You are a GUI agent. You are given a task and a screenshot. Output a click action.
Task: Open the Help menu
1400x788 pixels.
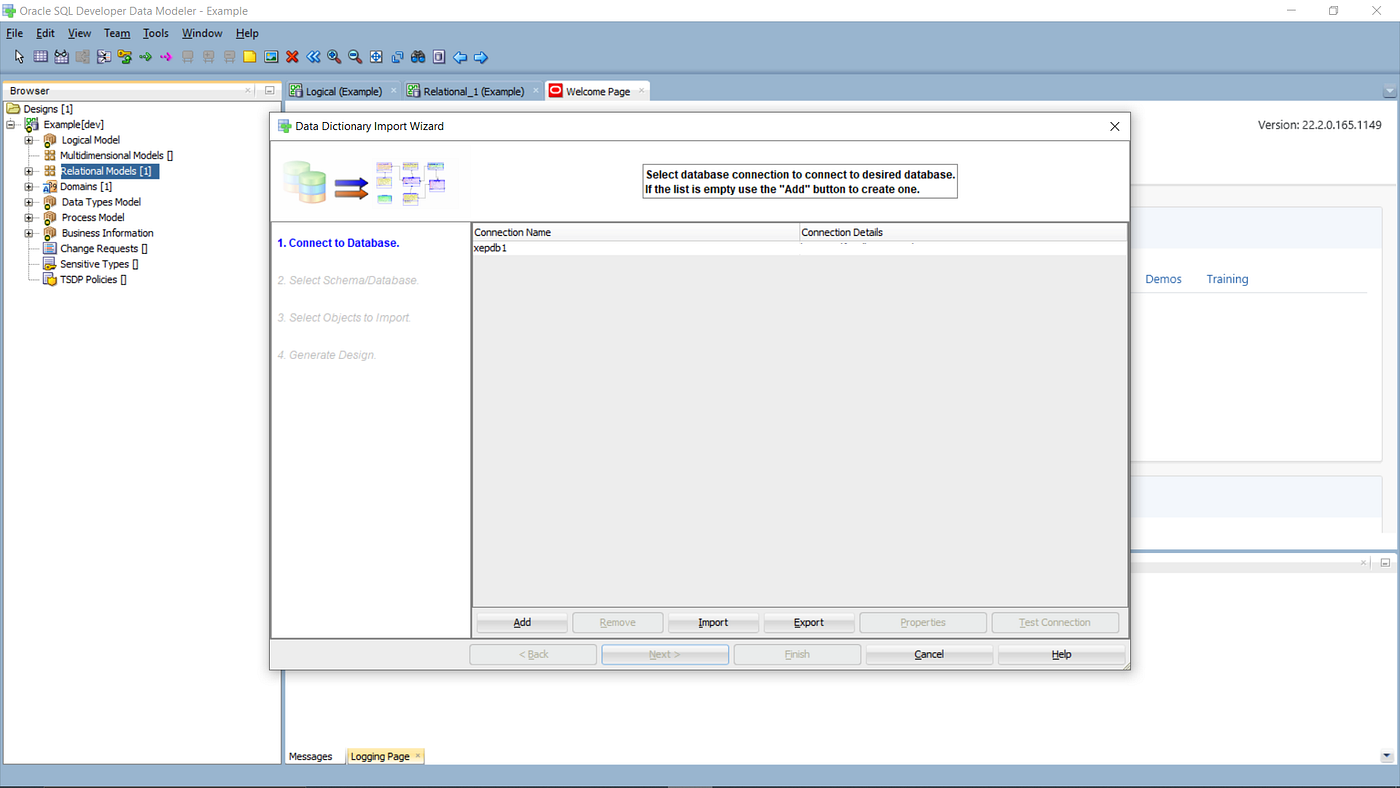click(x=247, y=33)
